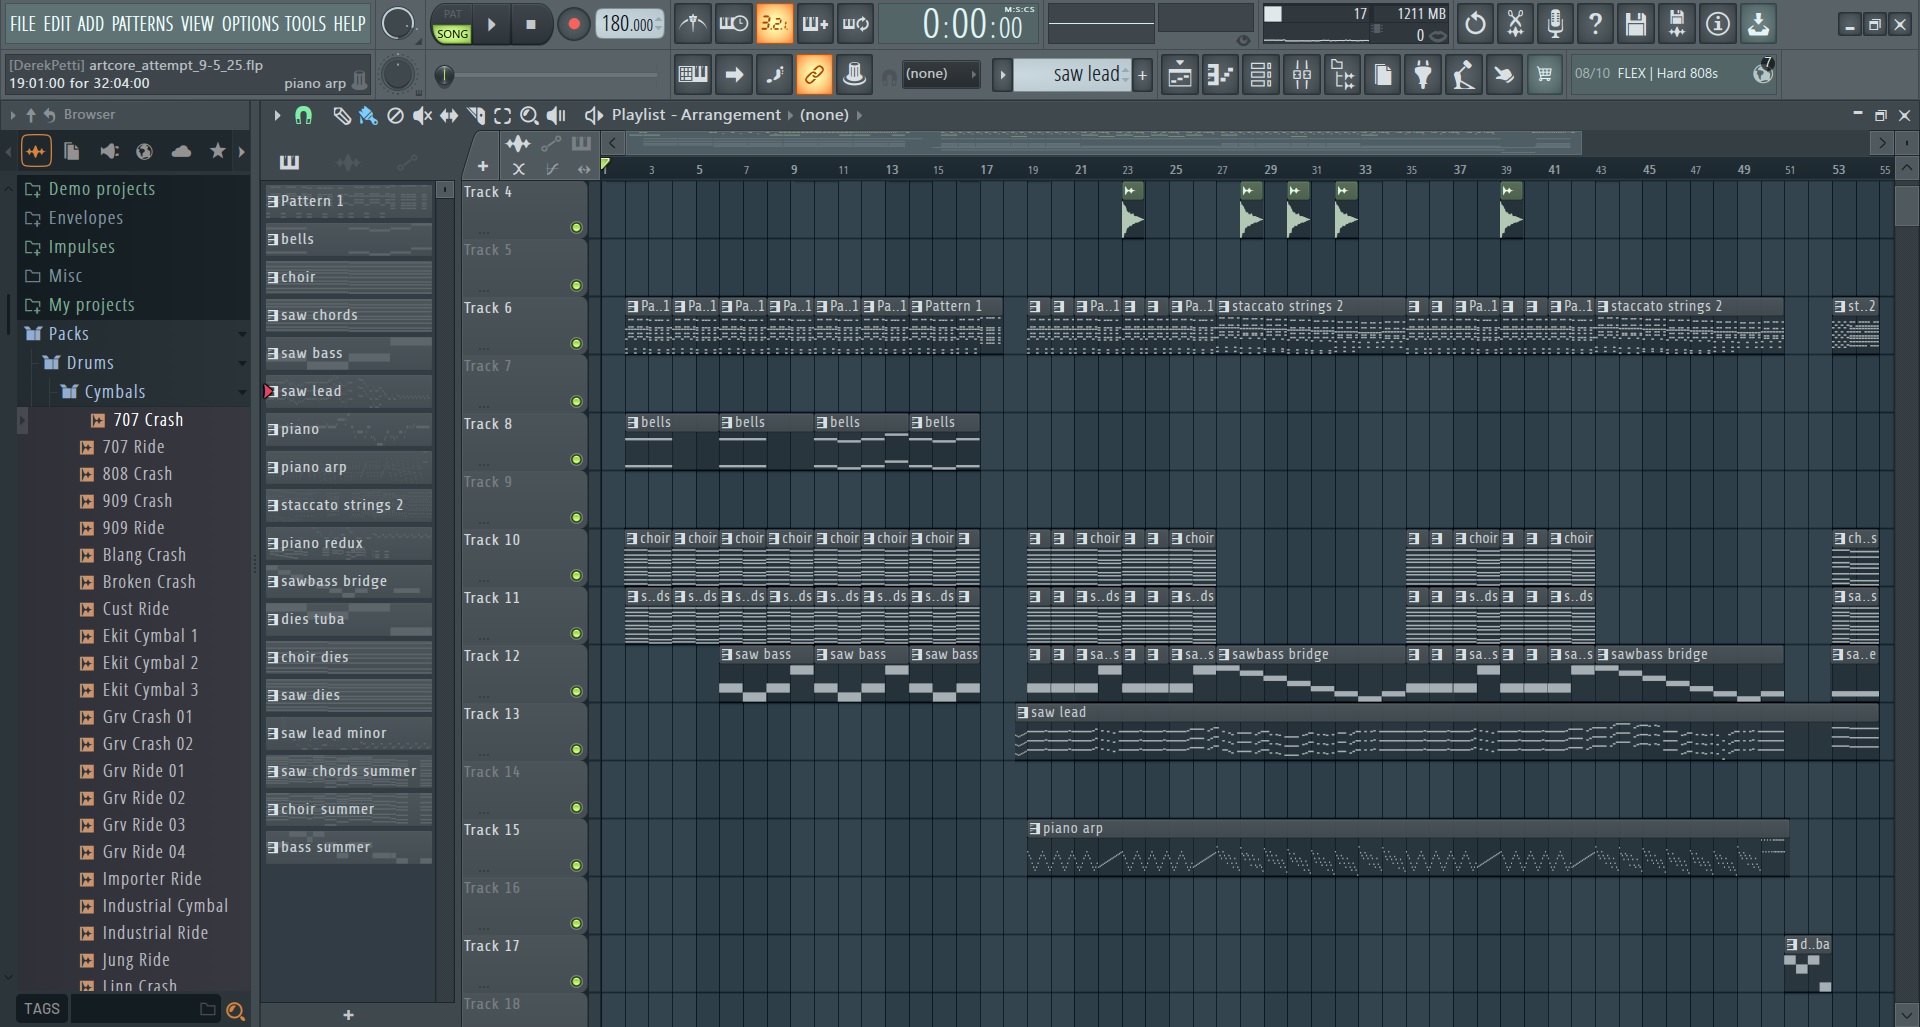This screenshot has height=1027, width=1920.
Task: Switch to the browser favorites star tab
Action: 217,152
